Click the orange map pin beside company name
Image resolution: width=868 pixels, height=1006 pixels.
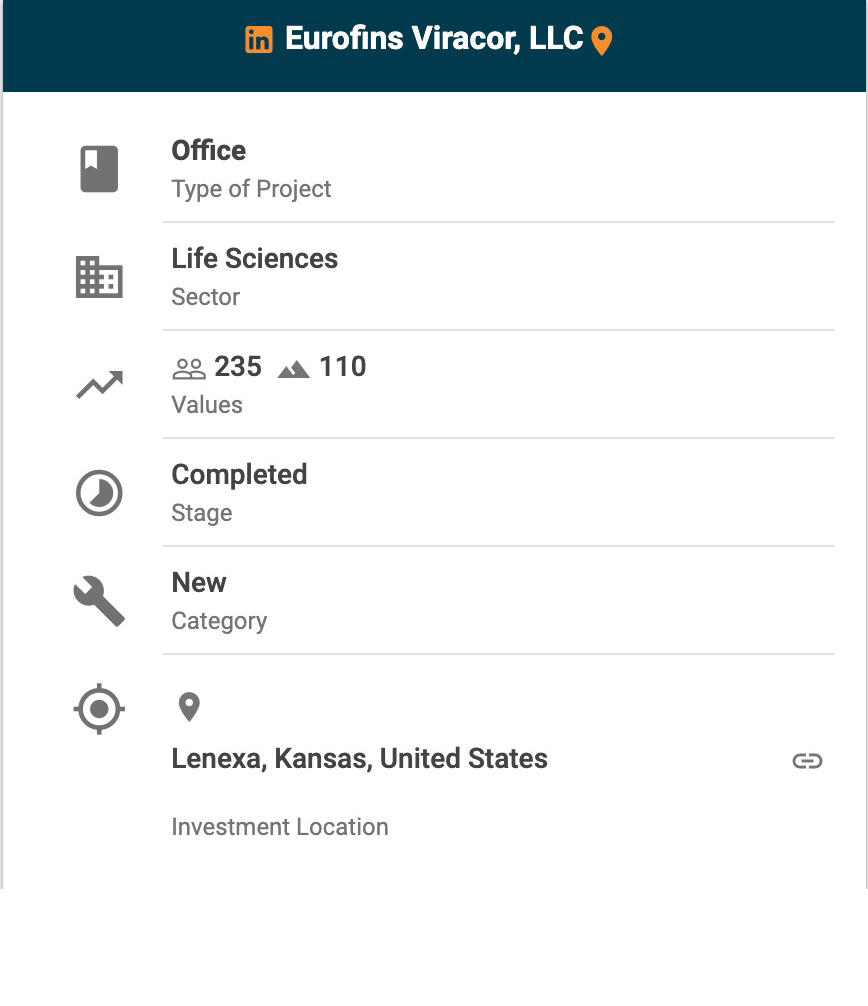pyautogui.click(x=601, y=41)
